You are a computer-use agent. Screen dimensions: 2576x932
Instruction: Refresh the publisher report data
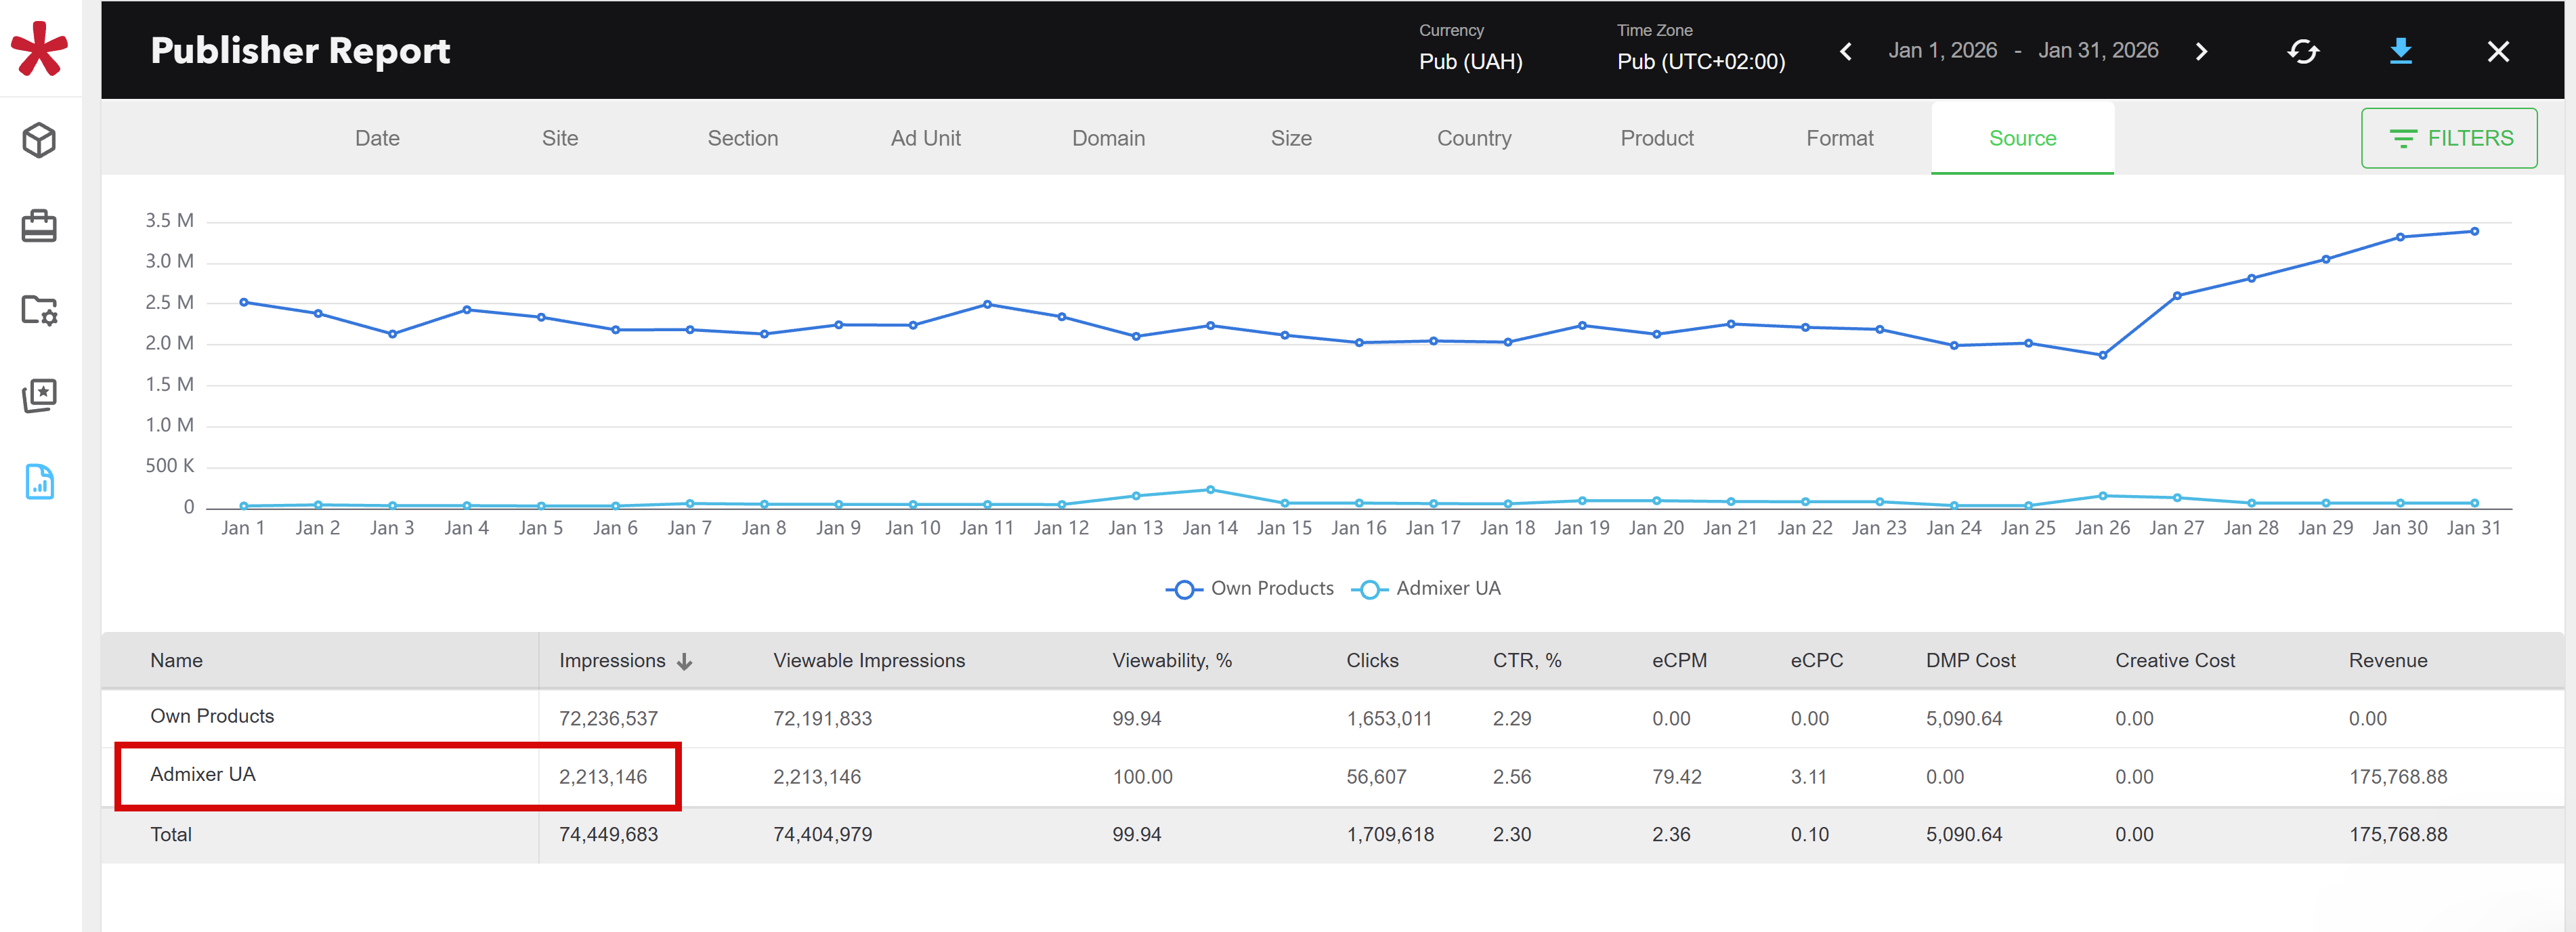click(2302, 51)
